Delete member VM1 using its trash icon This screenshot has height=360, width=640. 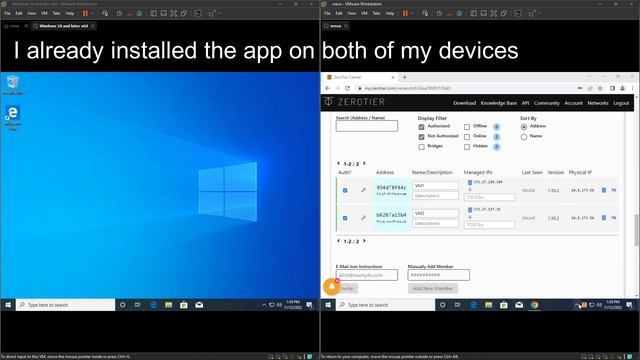pos(604,190)
